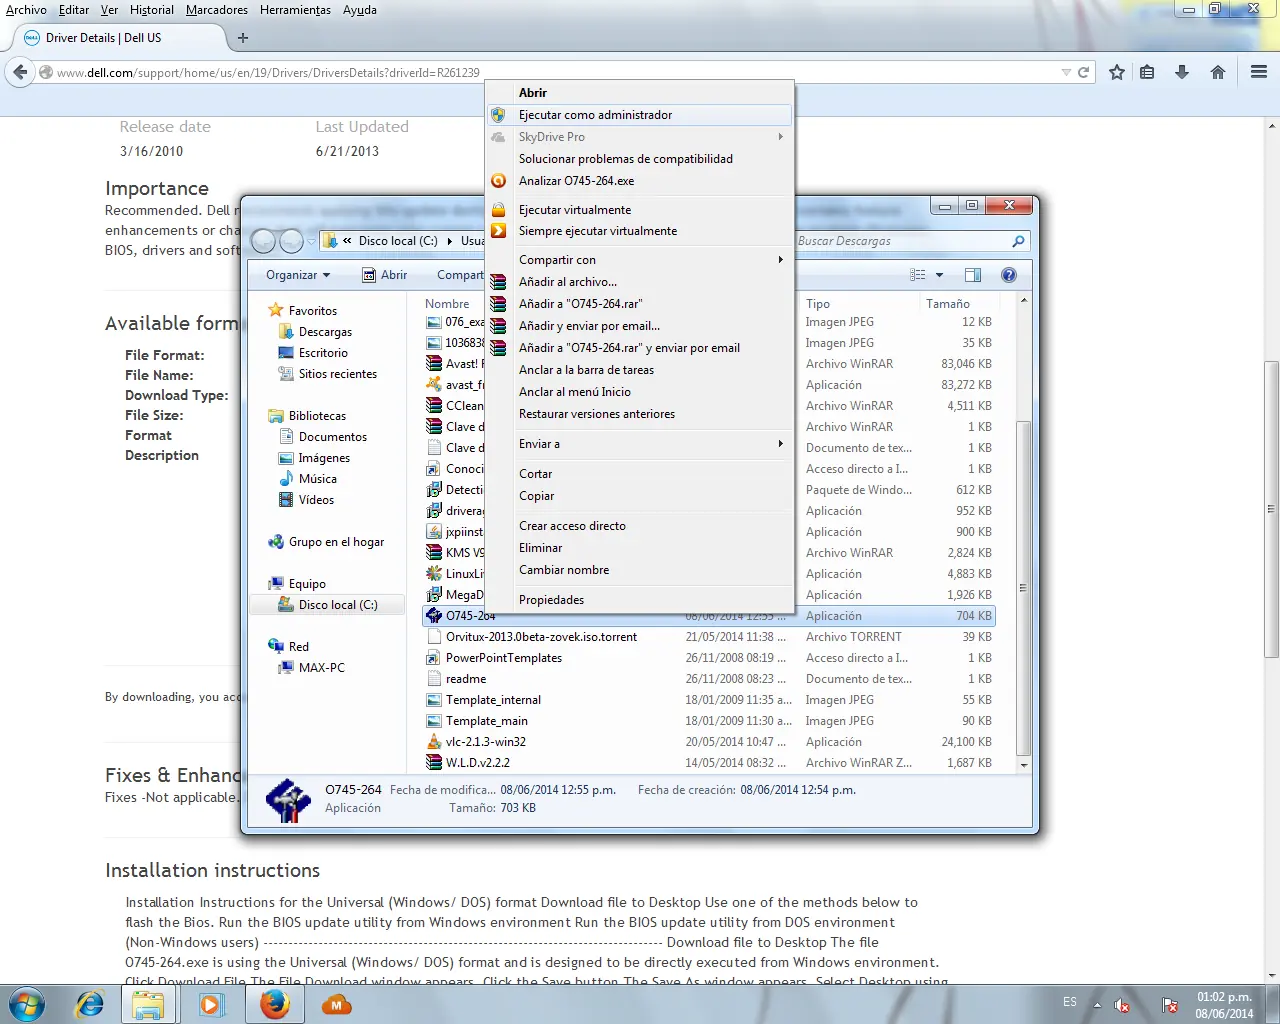
Task: Click 'Propiedades' in the context menu
Action: (x=551, y=599)
